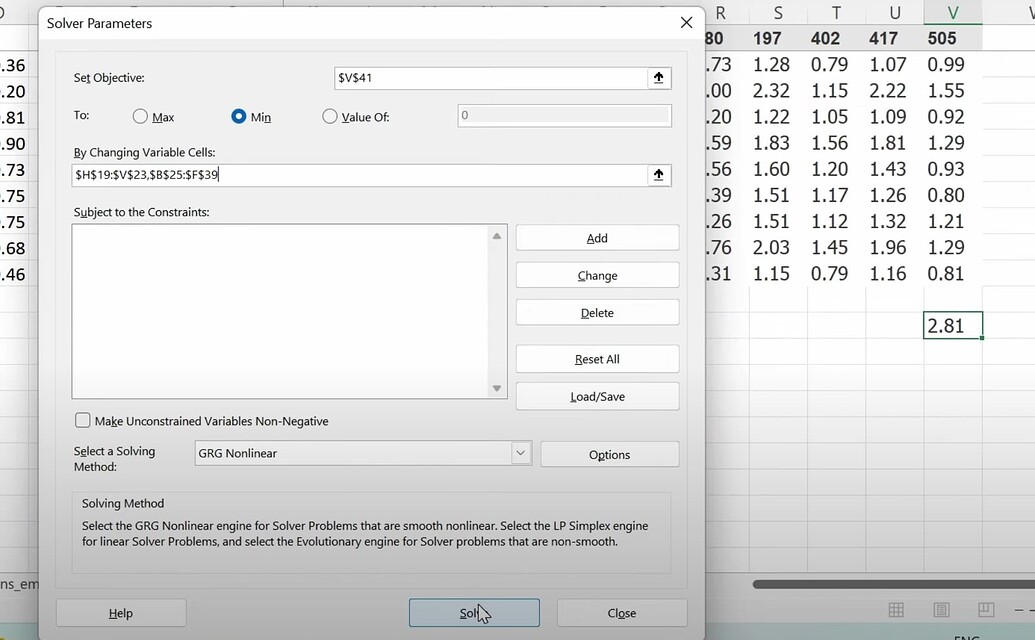Select the Min radio button
This screenshot has height=640, width=1035.
point(239,117)
